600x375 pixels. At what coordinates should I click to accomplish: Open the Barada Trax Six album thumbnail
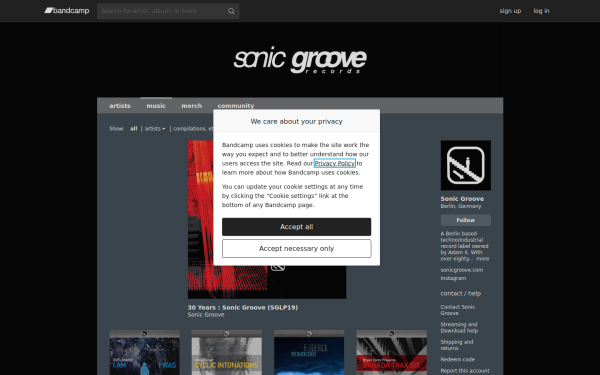[x=391, y=352]
